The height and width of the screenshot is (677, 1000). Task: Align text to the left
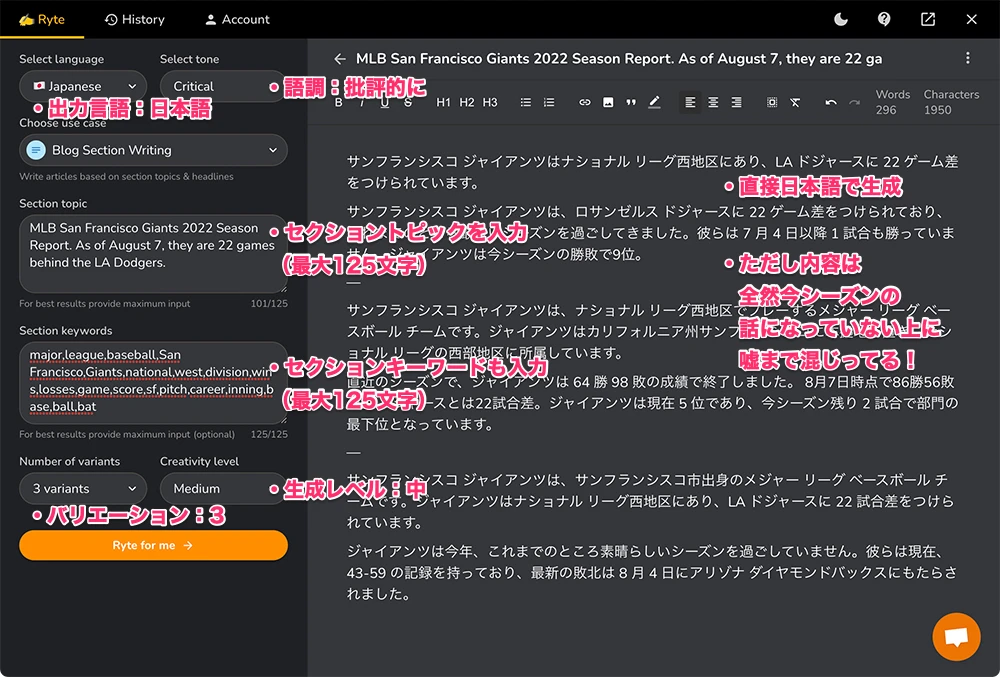[x=690, y=102]
